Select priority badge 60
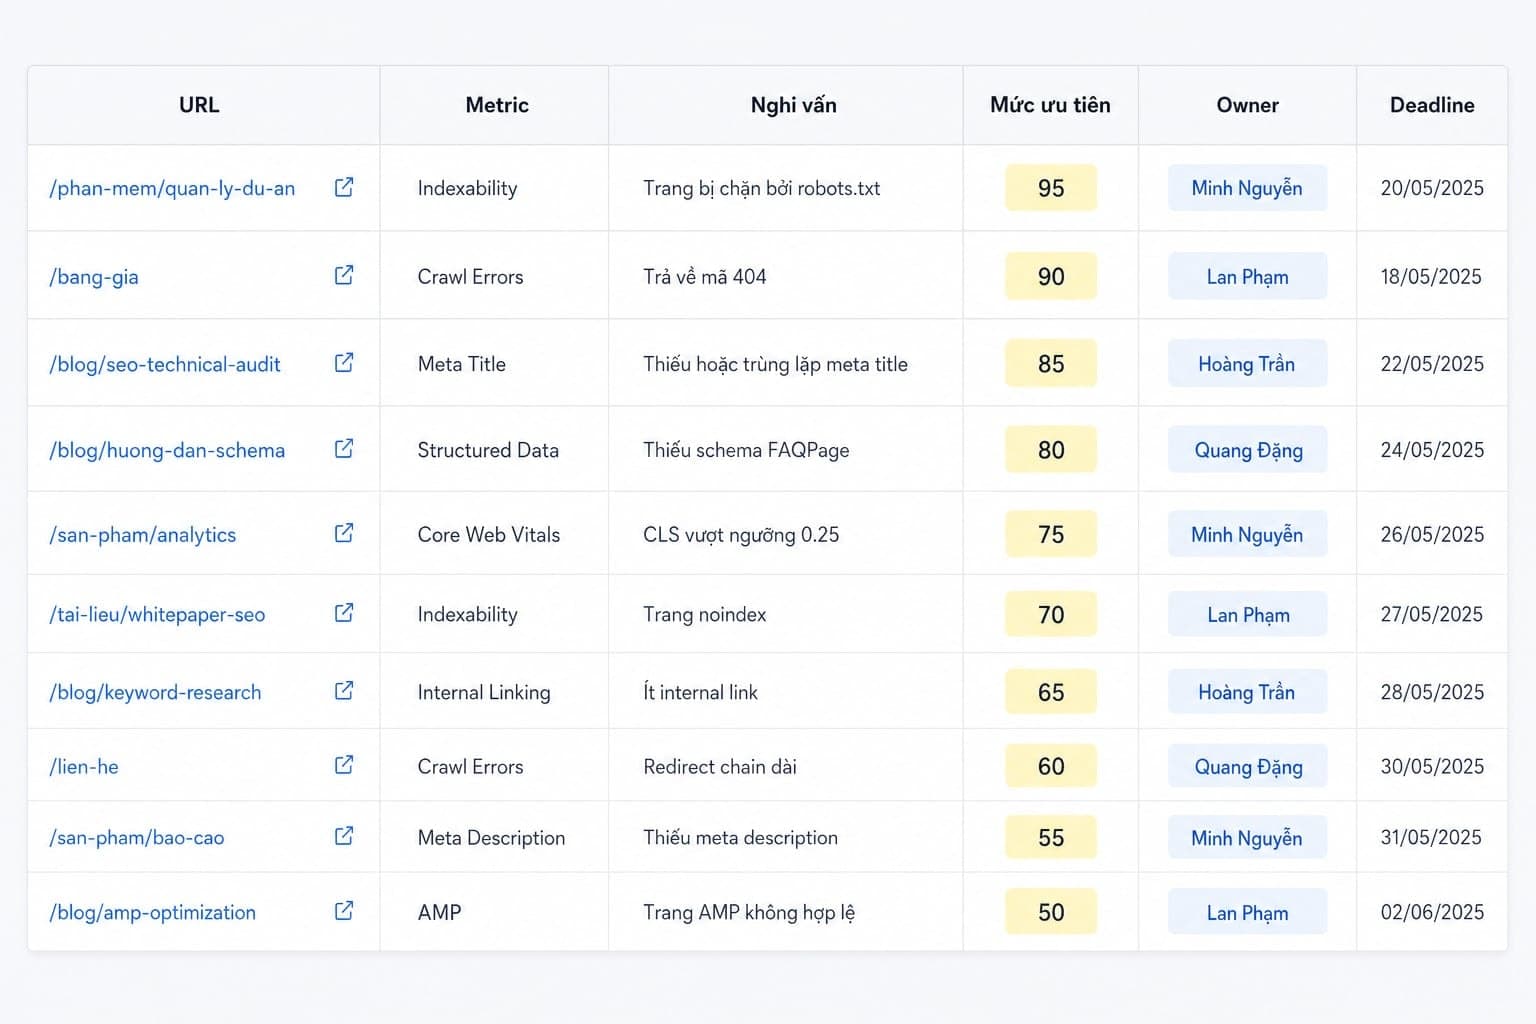Screen dimensions: 1536x1024 [1051, 766]
